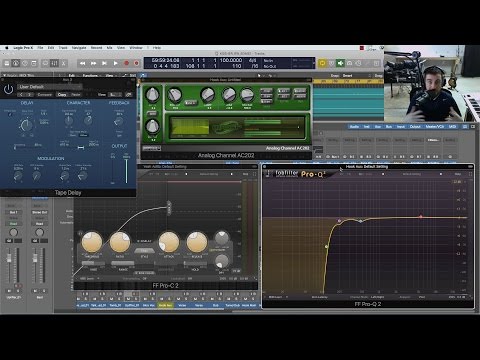
Task: Open the Library from Logic's toolbar
Action: click(x=7, y=63)
